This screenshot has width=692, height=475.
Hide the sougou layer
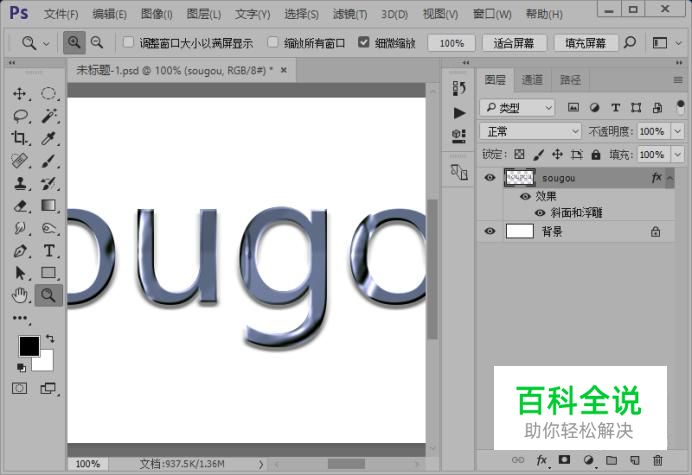(x=489, y=177)
